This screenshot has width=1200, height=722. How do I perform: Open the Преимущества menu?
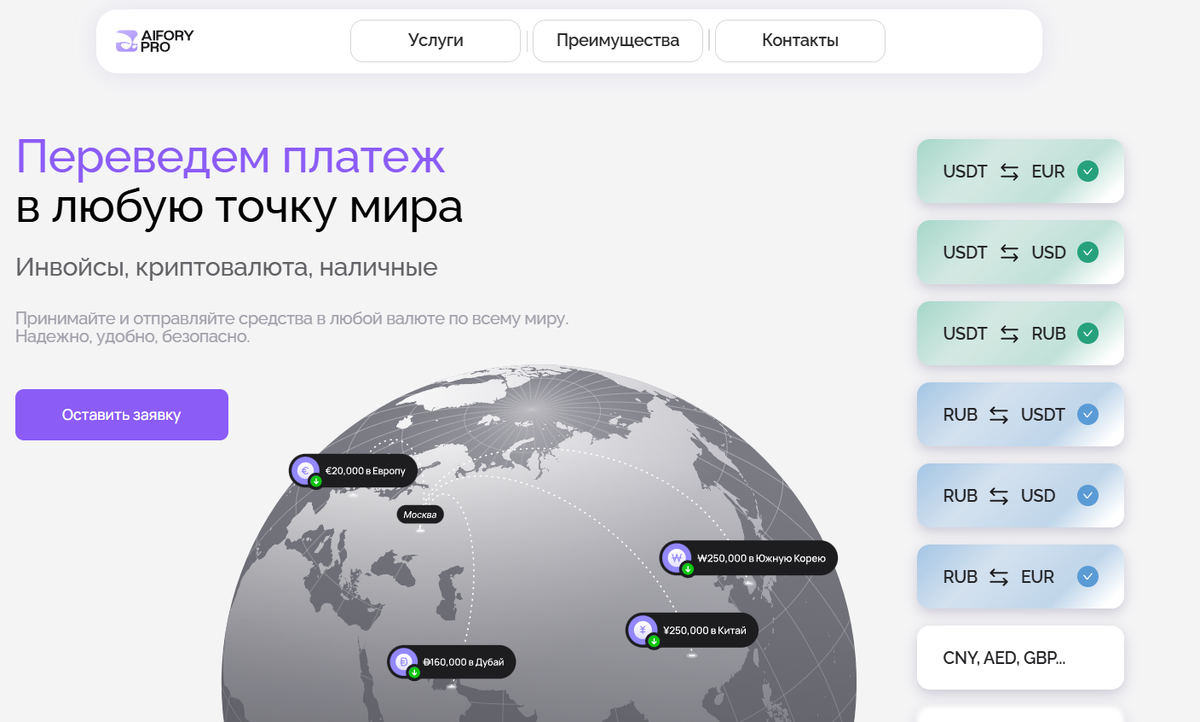(x=617, y=40)
